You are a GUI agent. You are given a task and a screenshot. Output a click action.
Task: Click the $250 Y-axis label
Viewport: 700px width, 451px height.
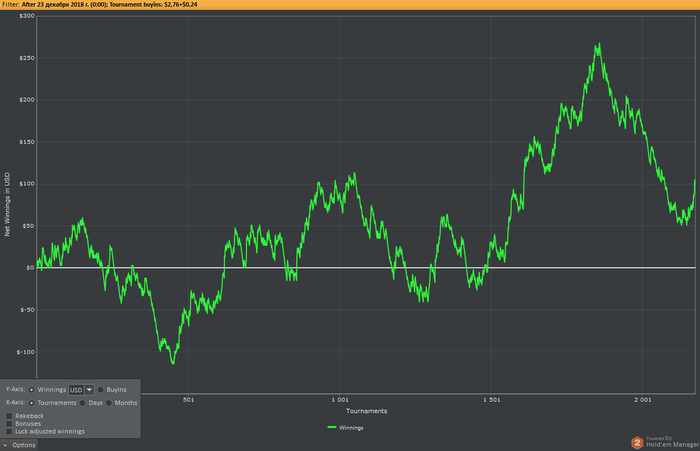click(x=27, y=58)
